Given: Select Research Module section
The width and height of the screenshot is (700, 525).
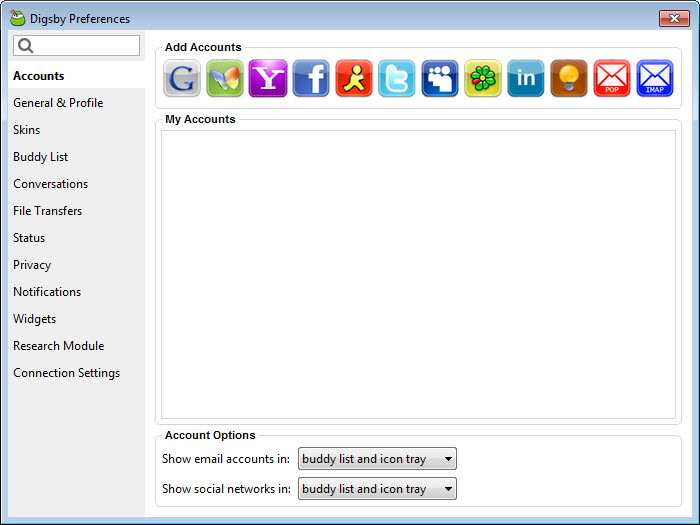Looking at the screenshot, I should coord(76,346).
